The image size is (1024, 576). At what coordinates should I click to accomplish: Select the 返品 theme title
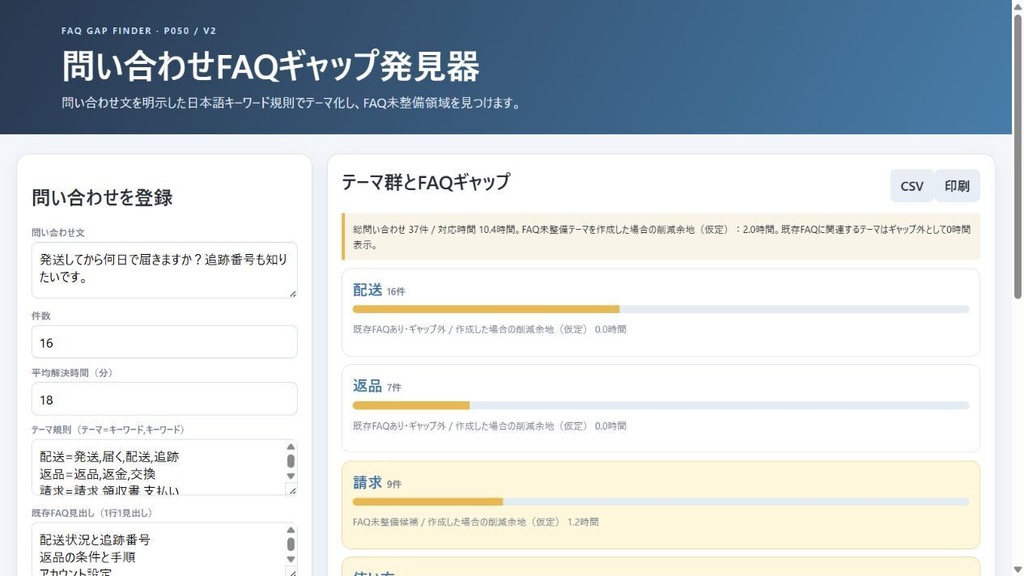pos(367,386)
